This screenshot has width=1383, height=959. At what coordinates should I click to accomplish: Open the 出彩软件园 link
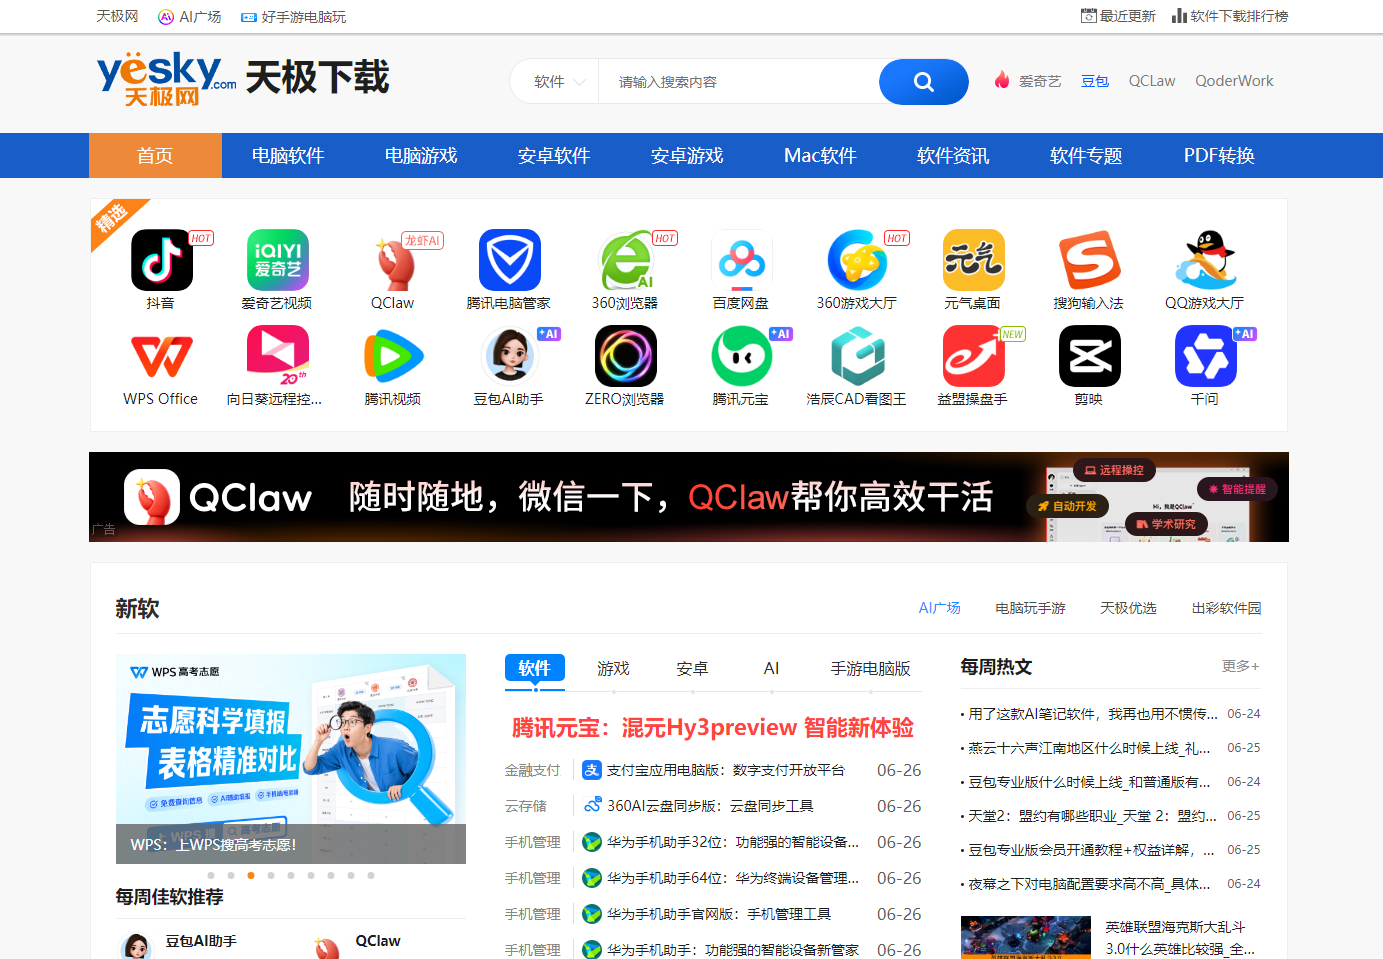tap(1226, 608)
